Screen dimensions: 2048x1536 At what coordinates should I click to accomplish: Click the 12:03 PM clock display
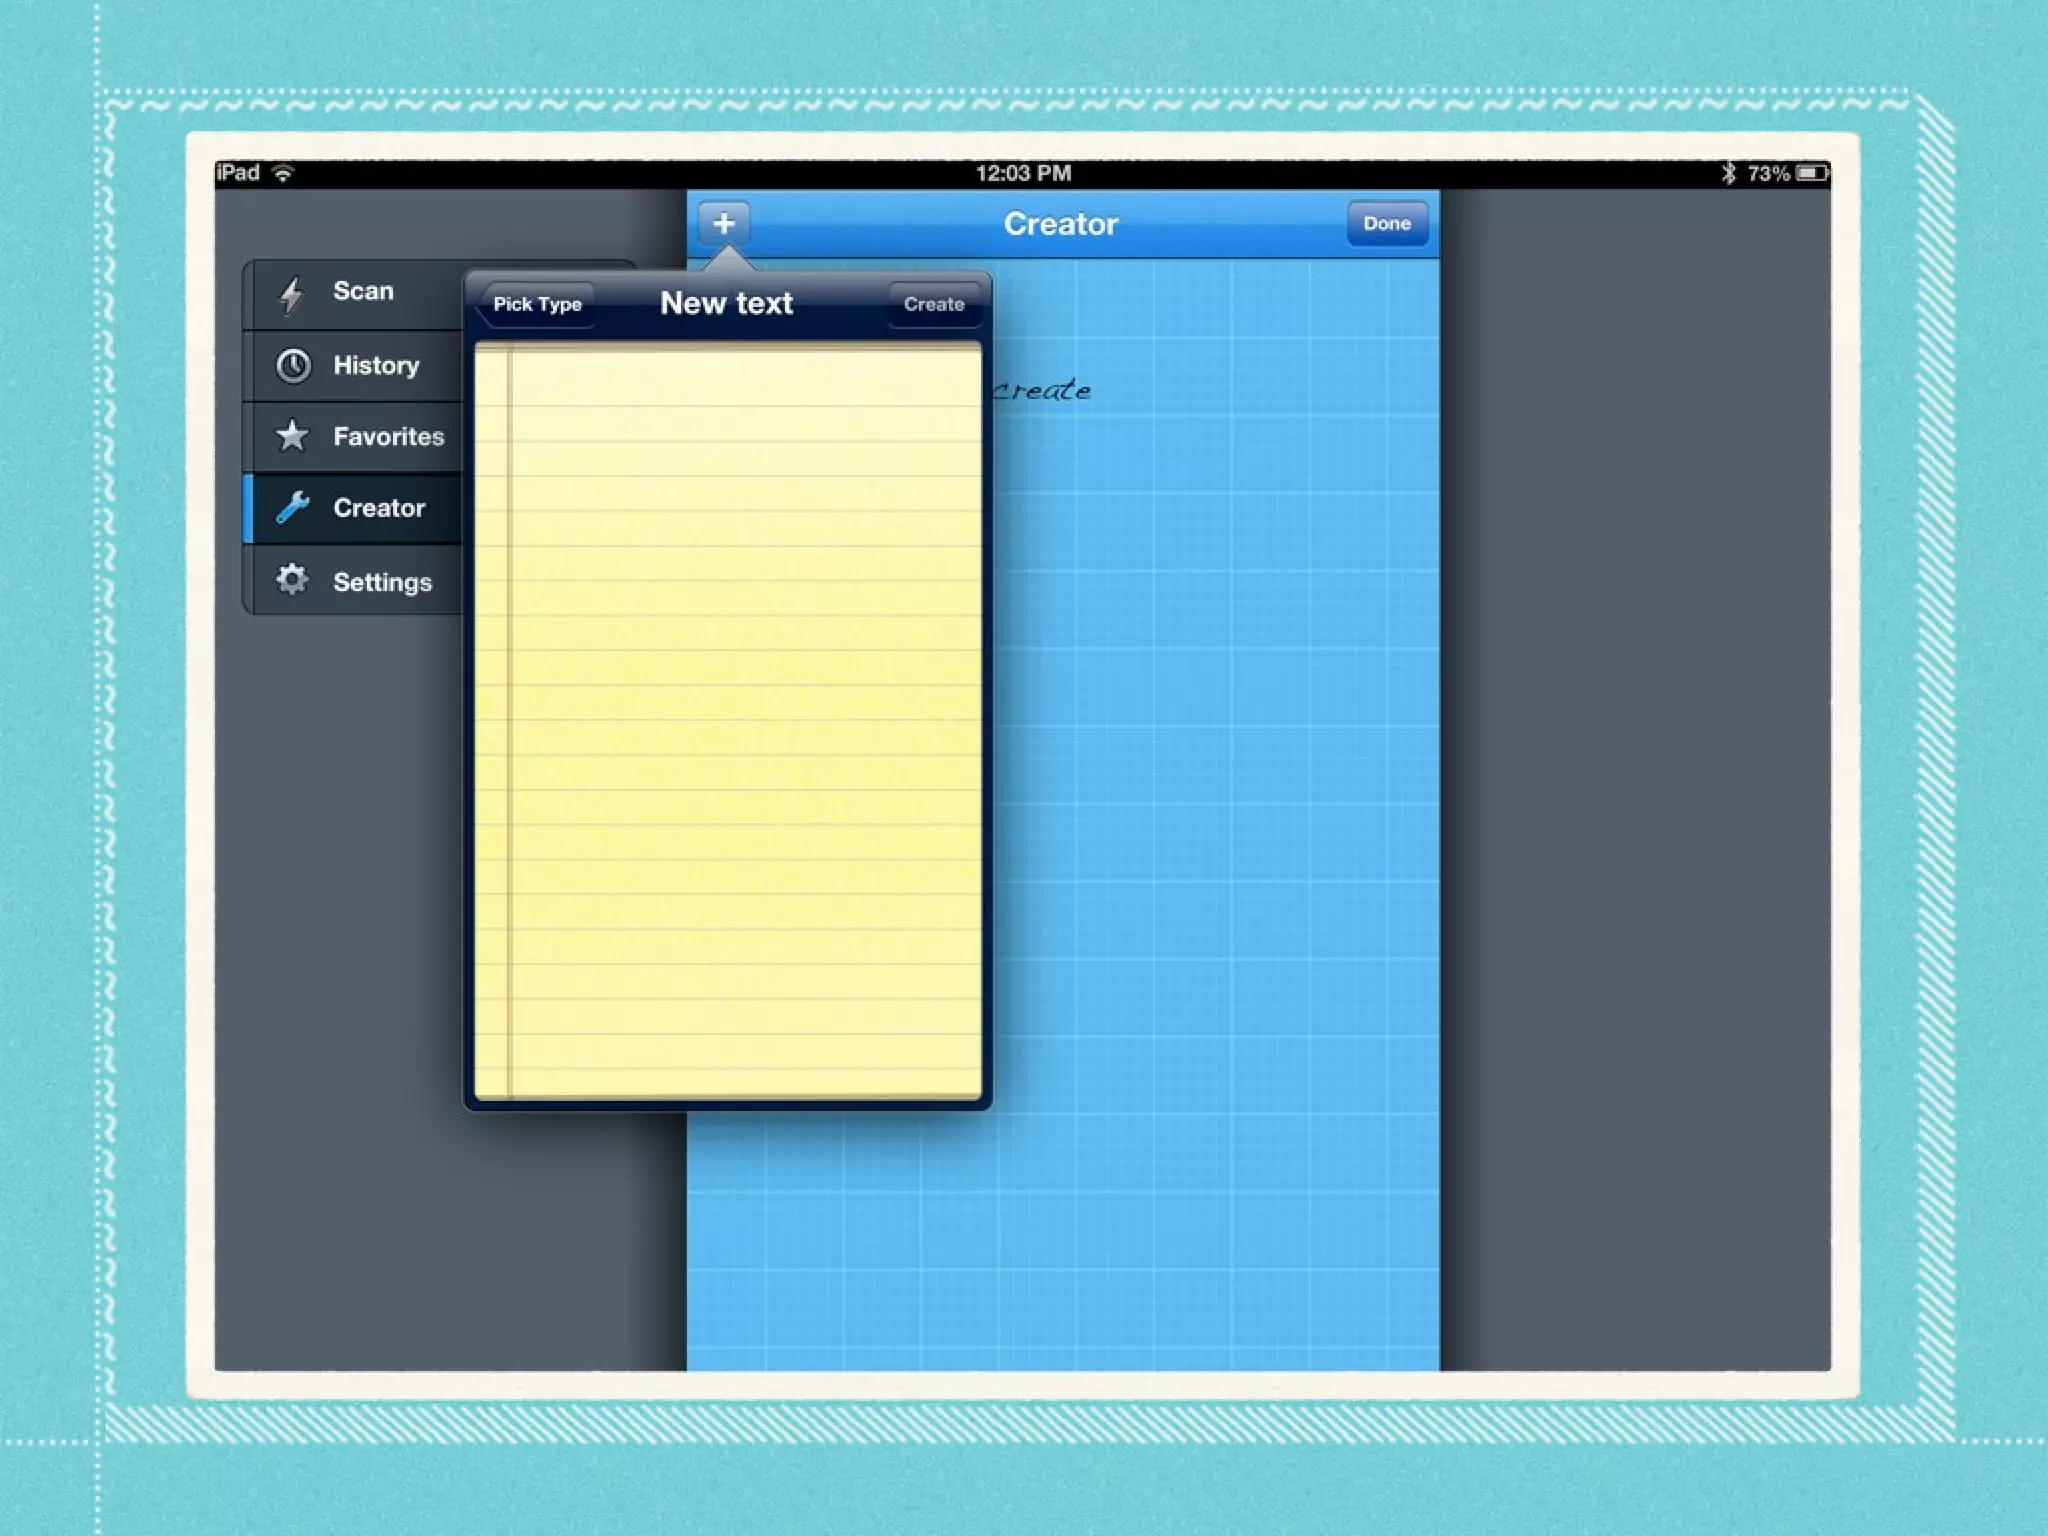[x=1023, y=173]
